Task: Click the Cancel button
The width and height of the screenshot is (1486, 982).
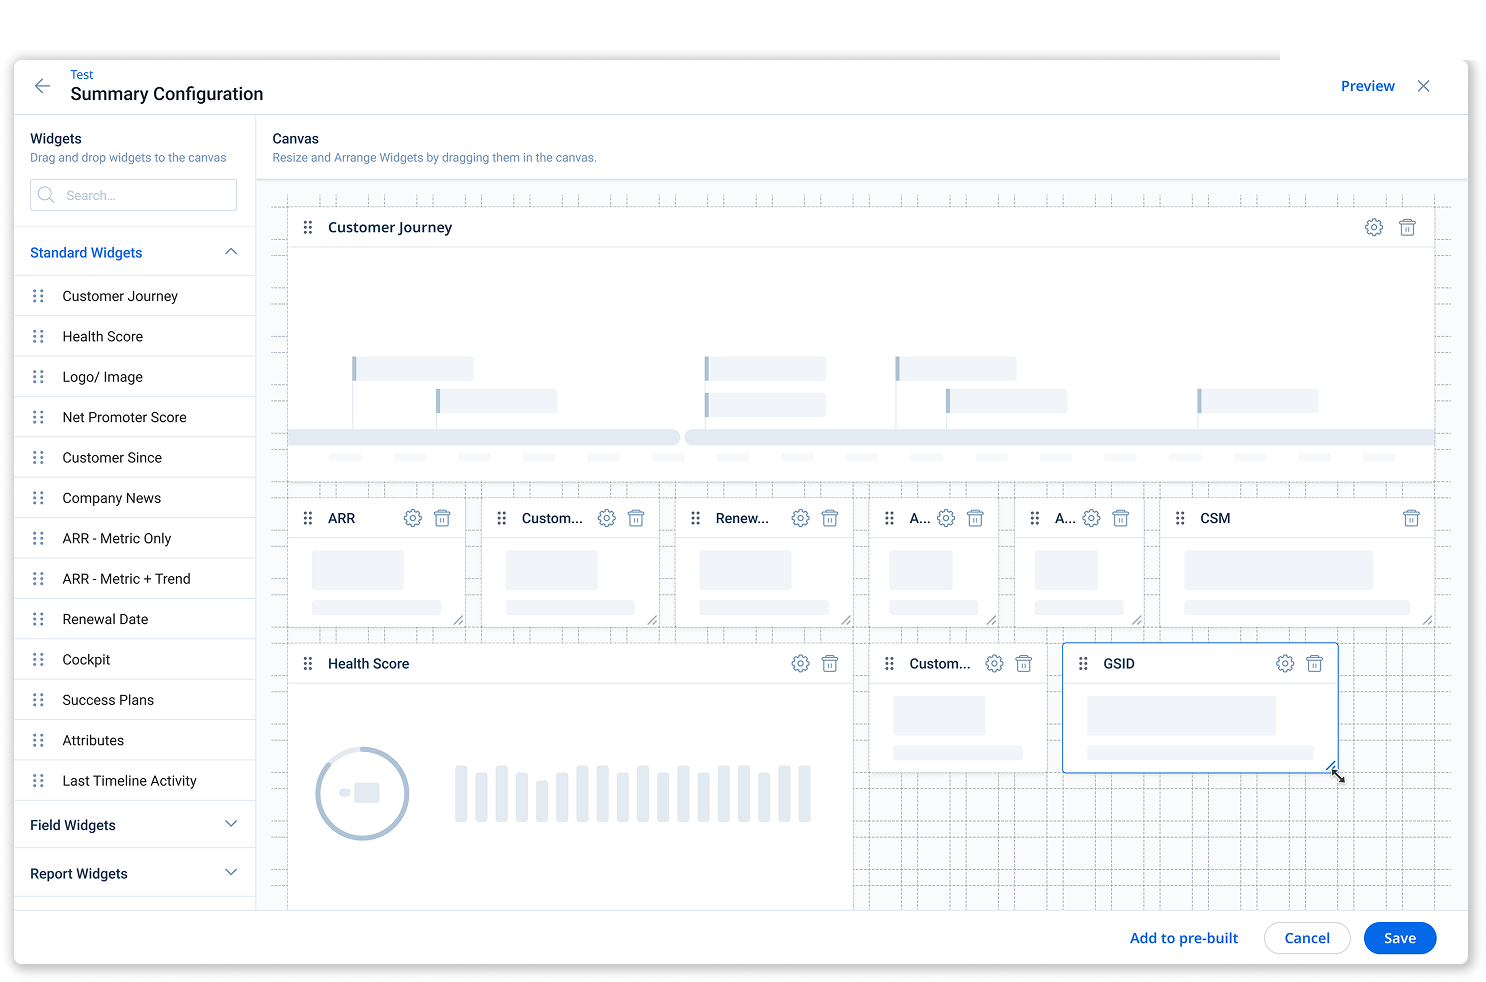Action: (1307, 938)
